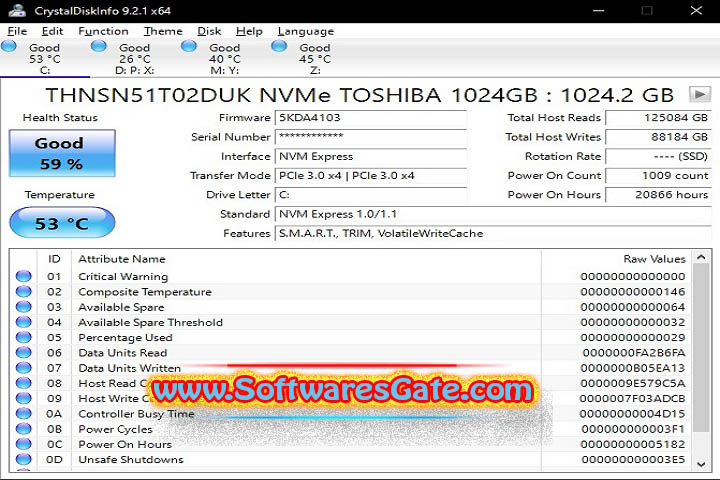Open the Help menu
This screenshot has width=720, height=480.
249,31
